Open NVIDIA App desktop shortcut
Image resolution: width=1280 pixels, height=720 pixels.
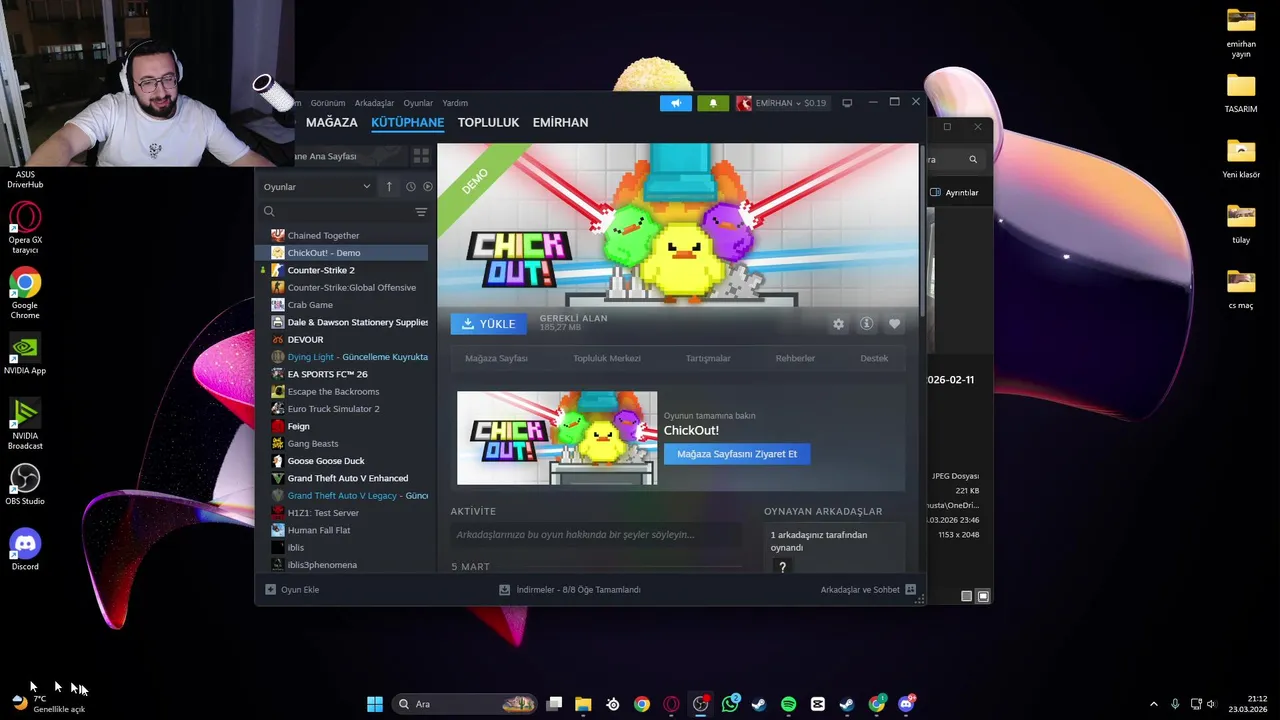[25, 356]
